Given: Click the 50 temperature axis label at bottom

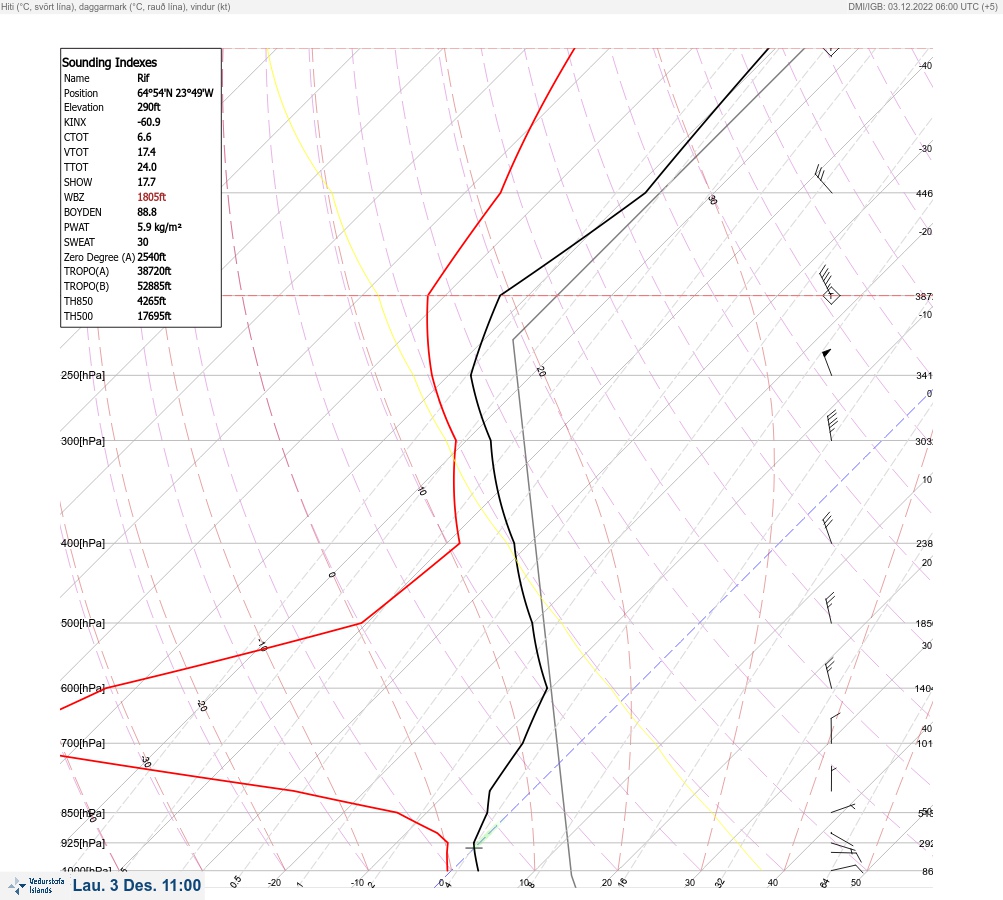Looking at the screenshot, I should pyautogui.click(x=856, y=883).
